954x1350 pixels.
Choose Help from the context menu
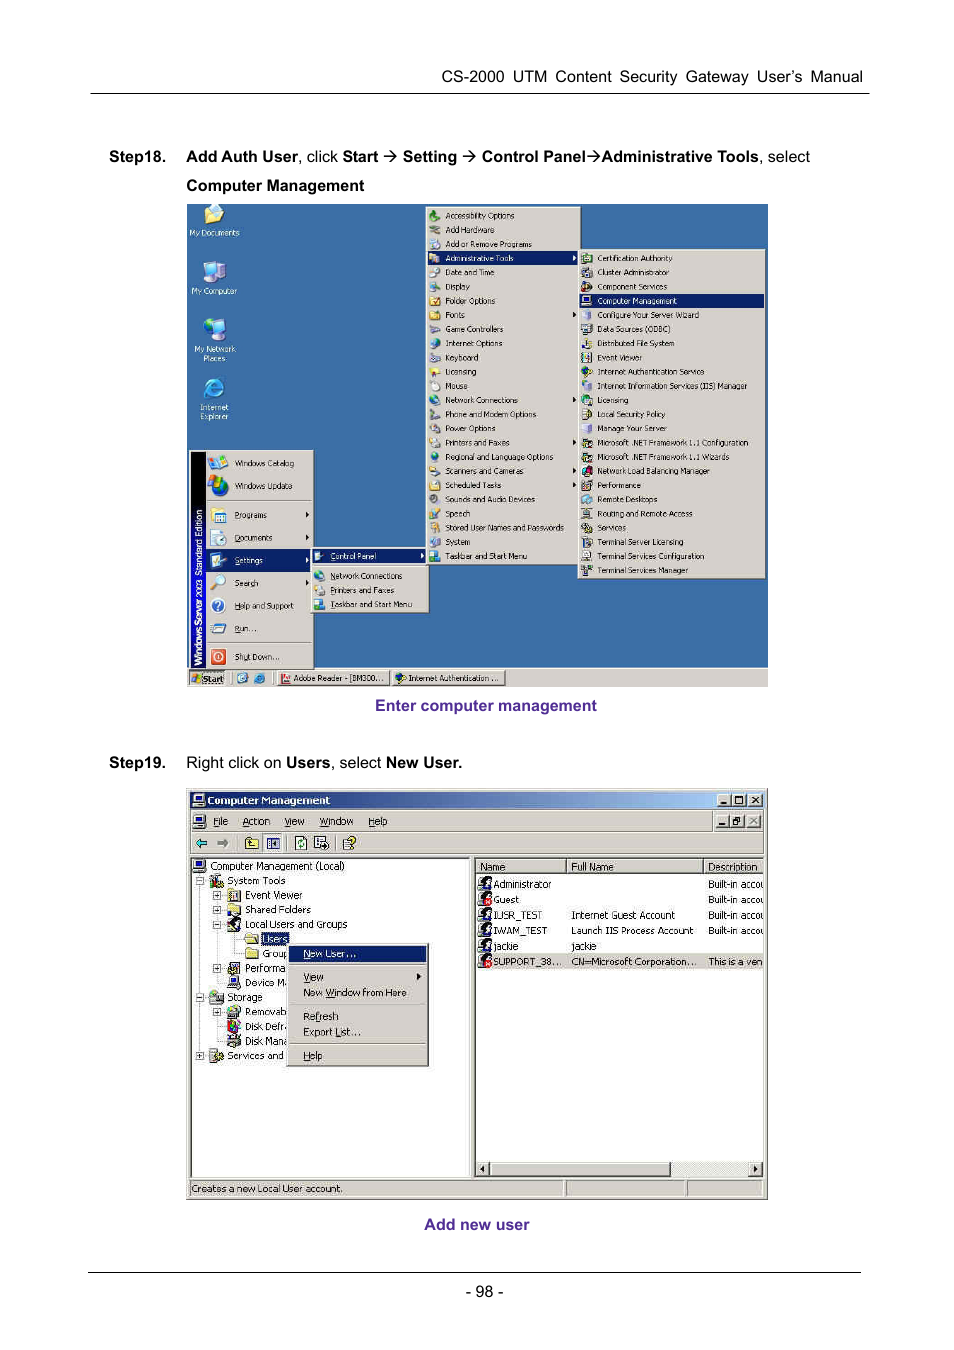point(358,1056)
